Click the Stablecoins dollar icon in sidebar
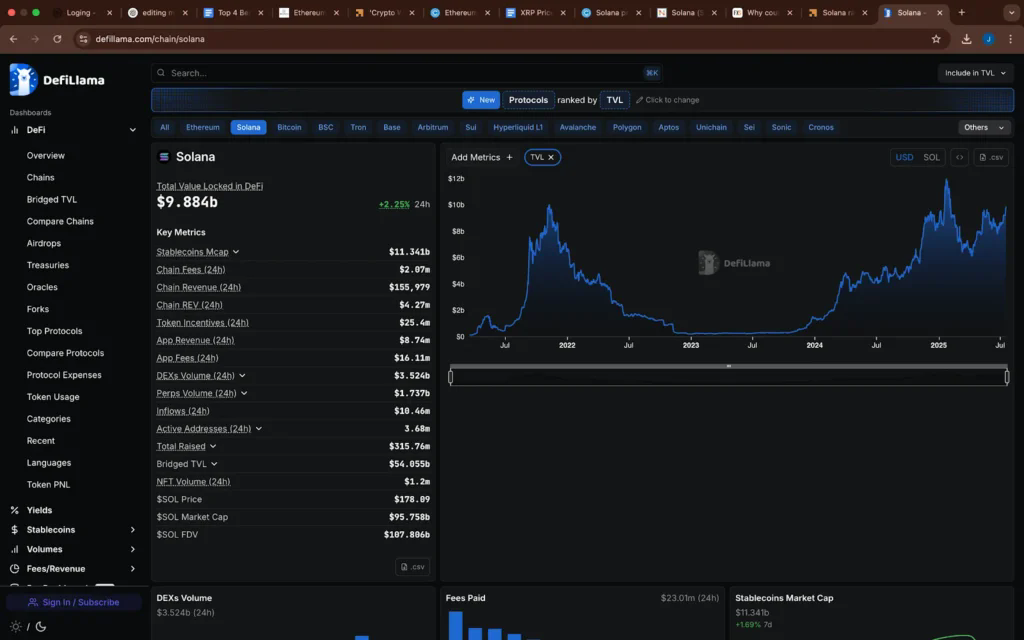Screen dimensions: 1024x640 pyautogui.click(x=14, y=530)
